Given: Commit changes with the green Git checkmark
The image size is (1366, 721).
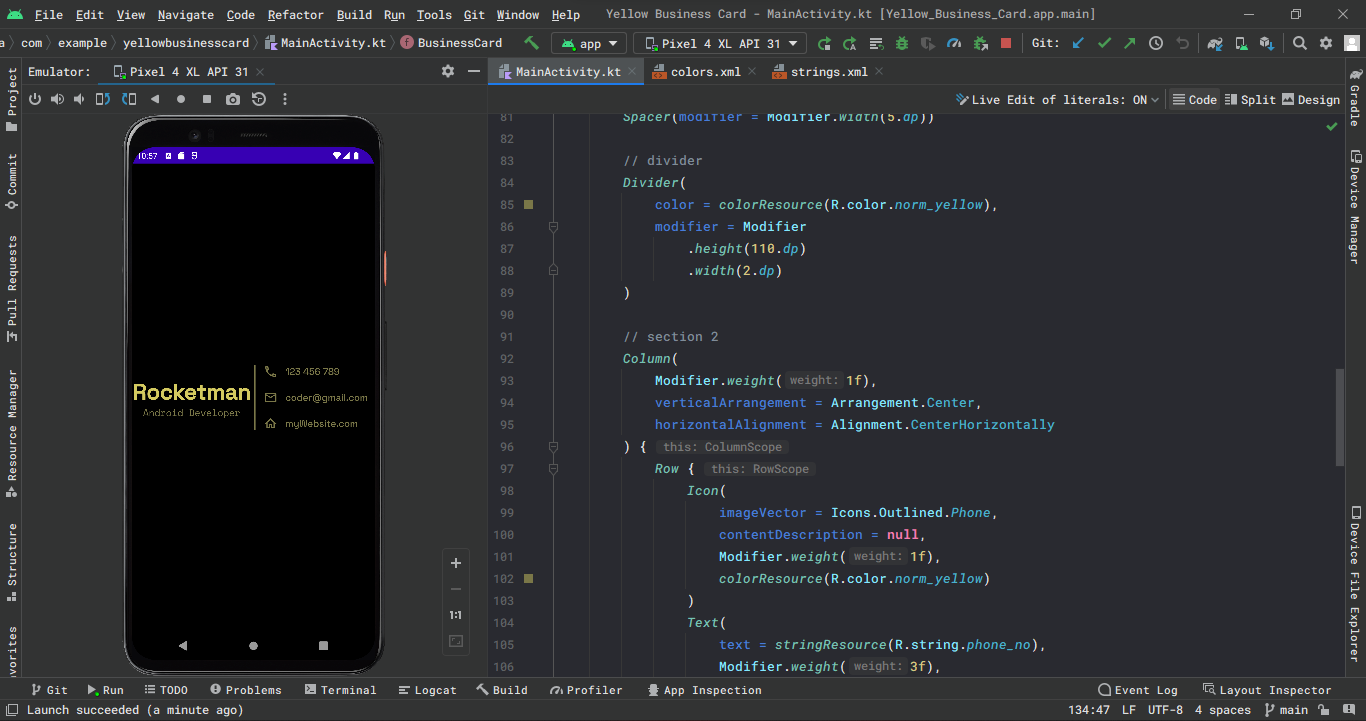Looking at the screenshot, I should point(1102,42).
